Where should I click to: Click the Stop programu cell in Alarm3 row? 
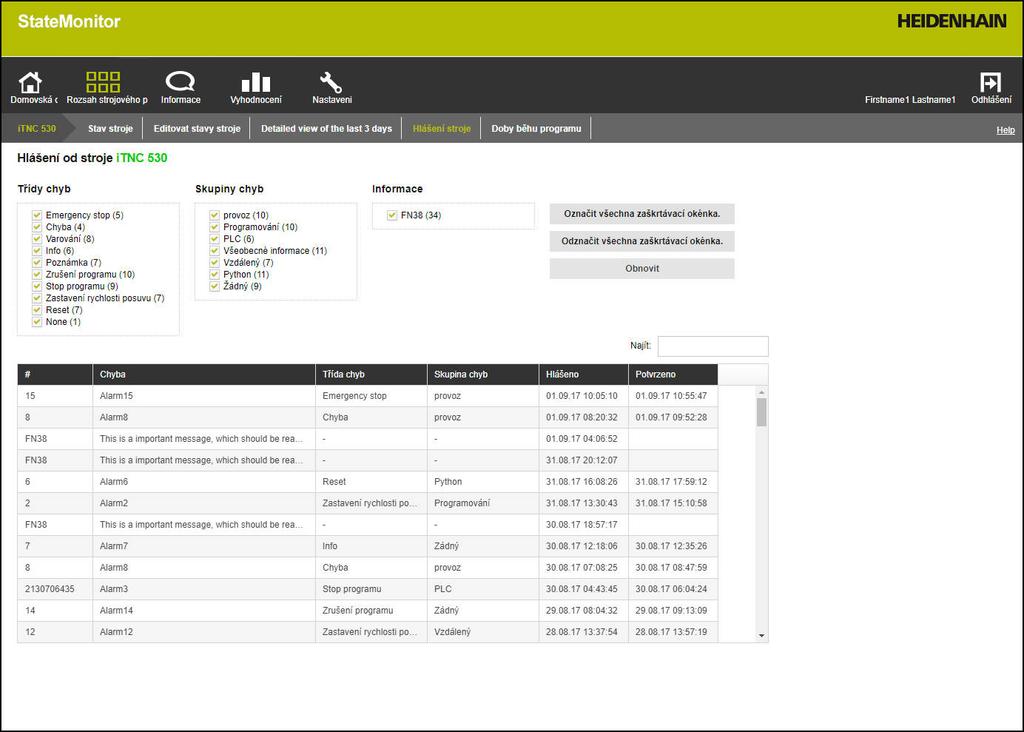pos(371,589)
